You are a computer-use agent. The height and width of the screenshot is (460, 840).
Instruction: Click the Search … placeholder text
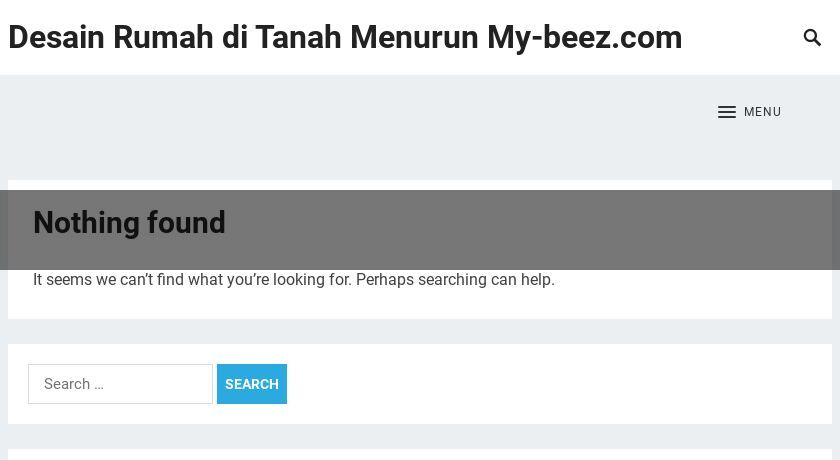click(74, 384)
